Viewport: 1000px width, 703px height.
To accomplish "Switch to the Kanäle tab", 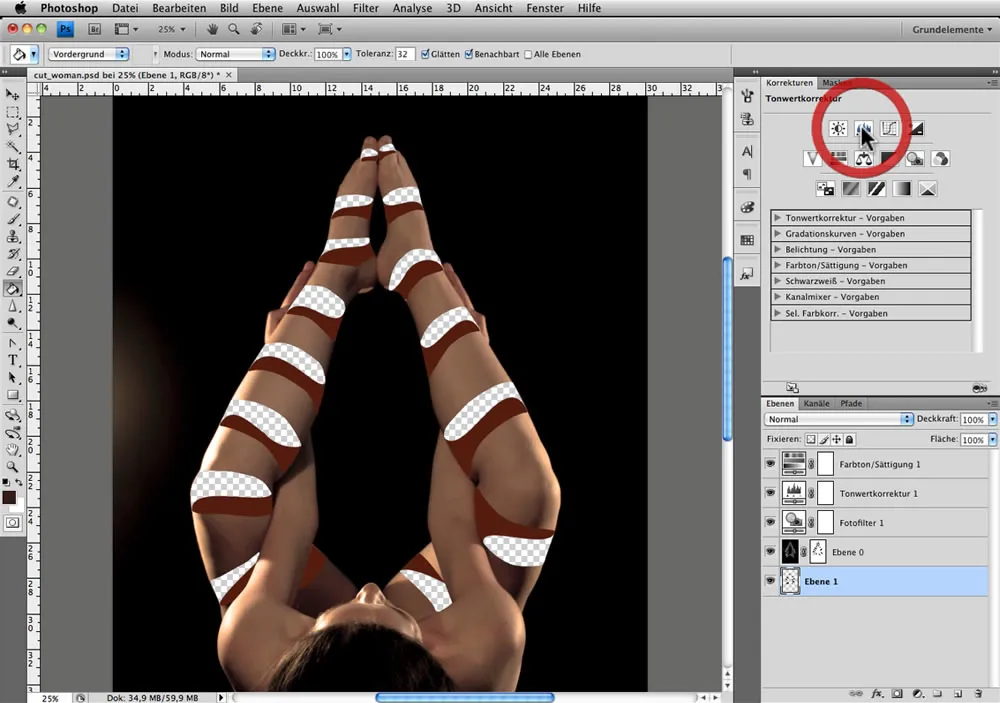I will 816,404.
